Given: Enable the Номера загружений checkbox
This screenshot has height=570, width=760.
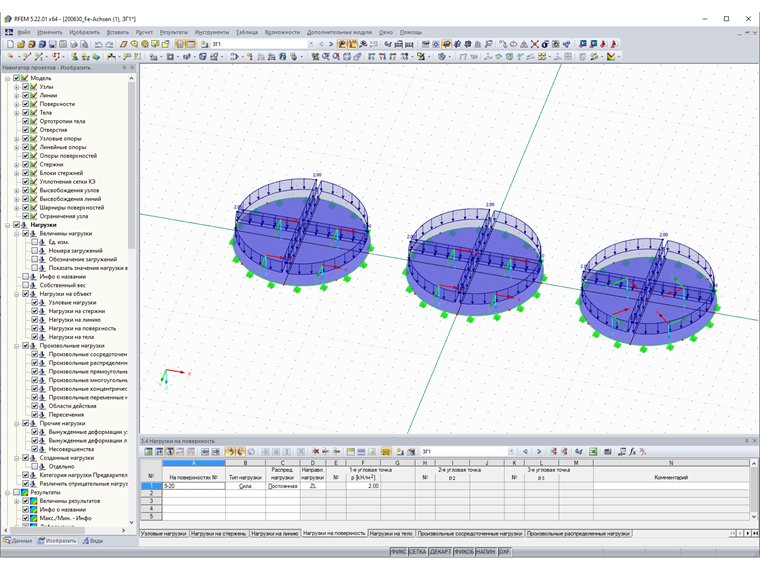Looking at the screenshot, I should pos(34,251).
